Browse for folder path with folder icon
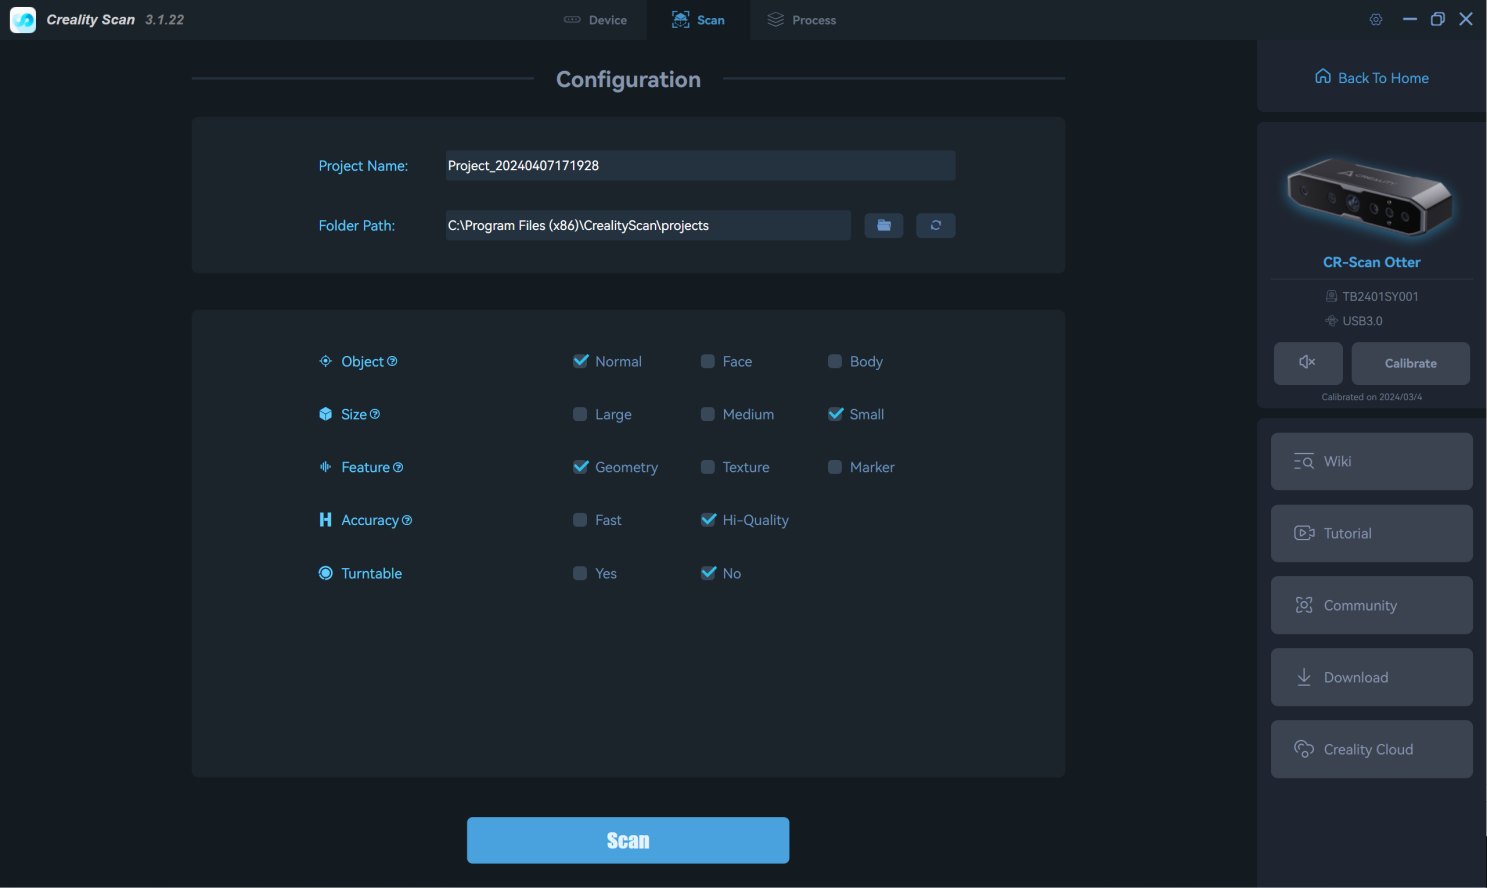 pyautogui.click(x=884, y=226)
